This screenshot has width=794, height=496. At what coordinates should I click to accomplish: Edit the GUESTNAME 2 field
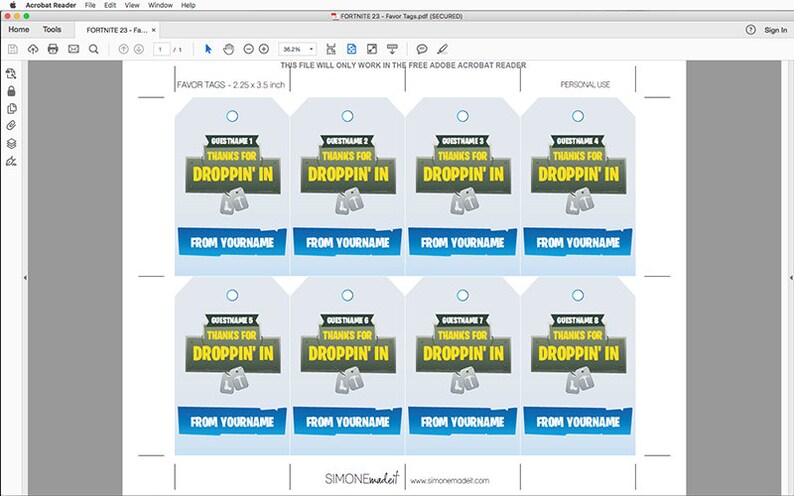point(347,141)
